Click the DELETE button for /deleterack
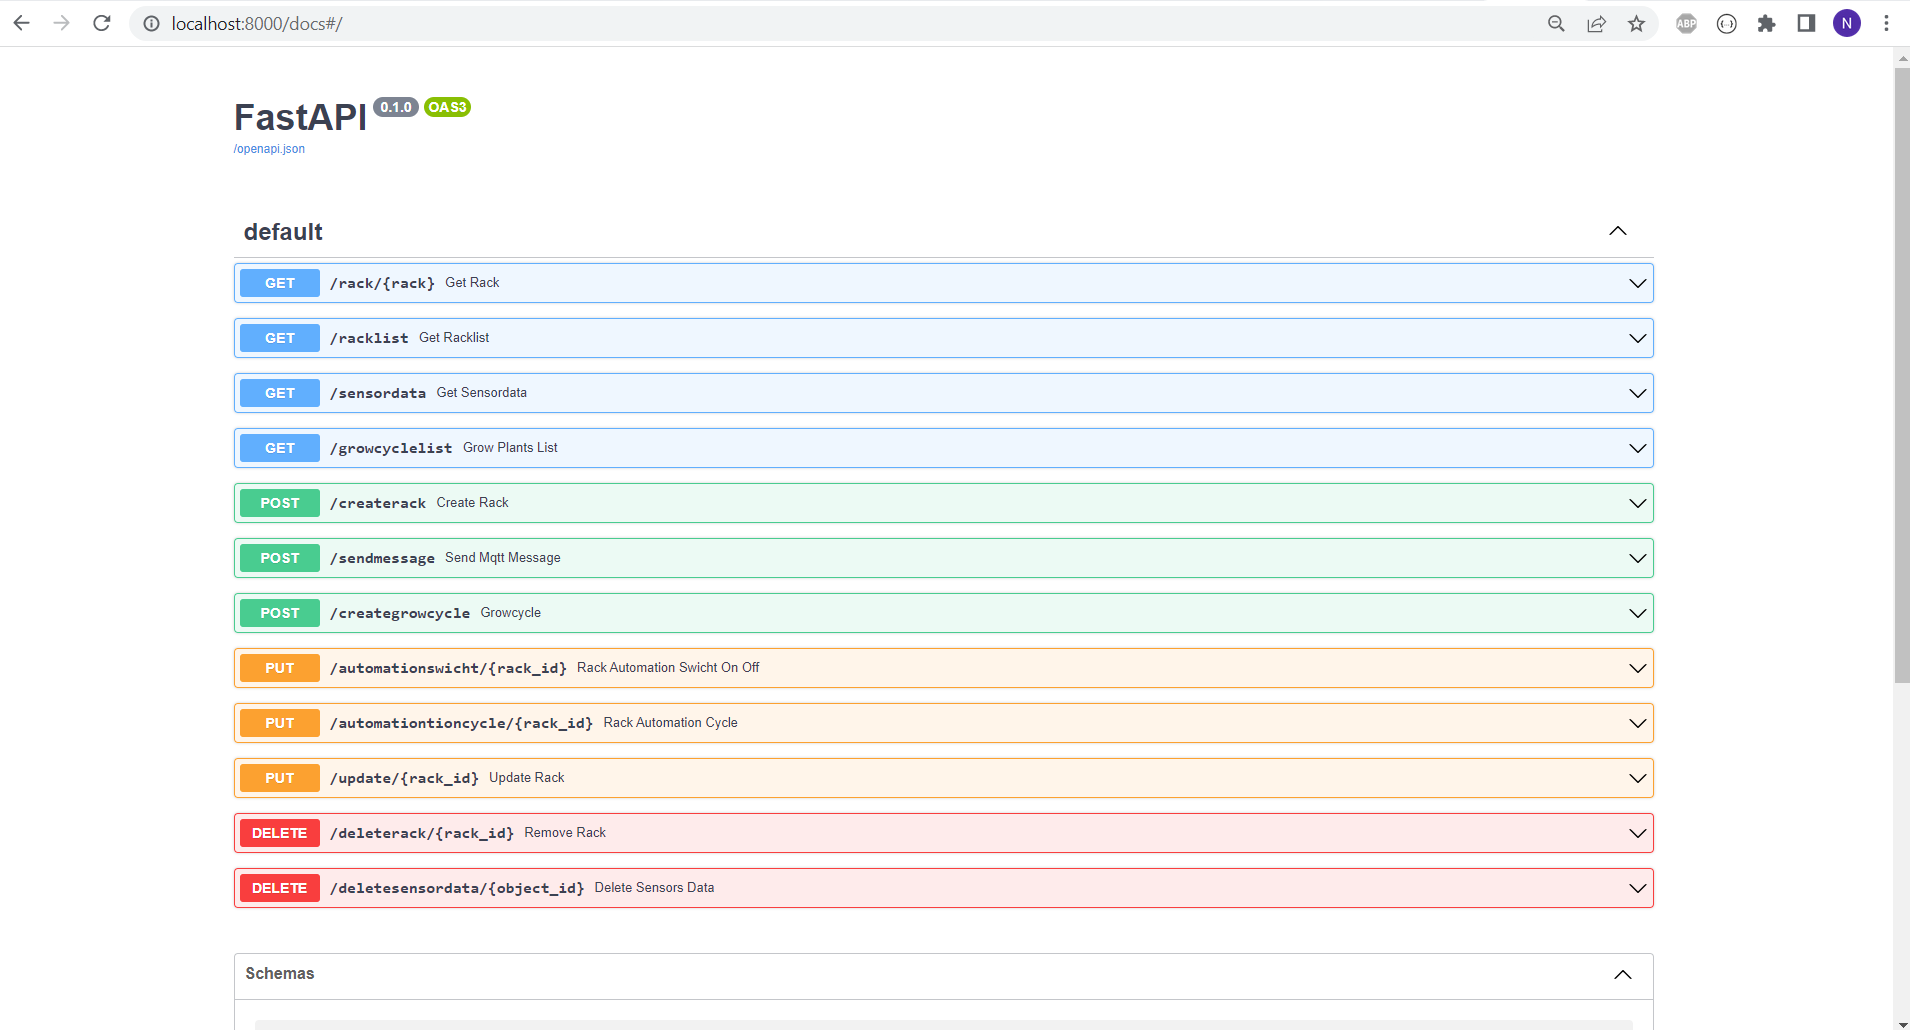Viewport: 1910px width, 1030px height. pos(280,833)
